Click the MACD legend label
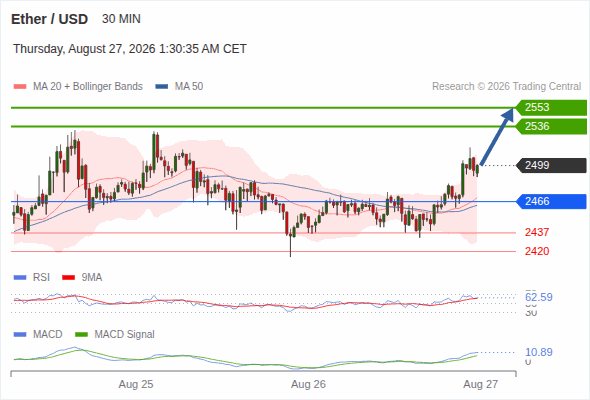The width and height of the screenshot is (590, 400). (x=47, y=334)
